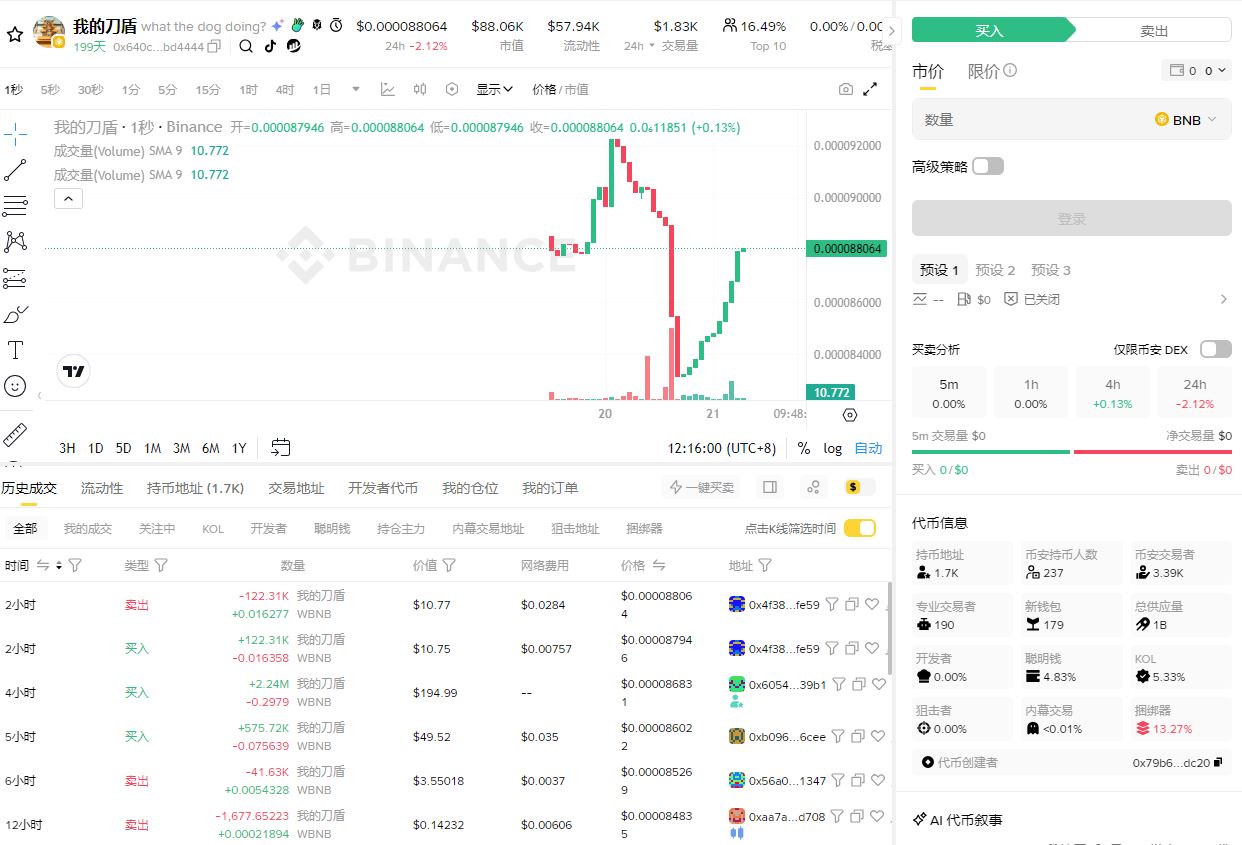Copy the token creator address 0x79b6...dc20
The image size is (1242, 845).
[1217, 762]
